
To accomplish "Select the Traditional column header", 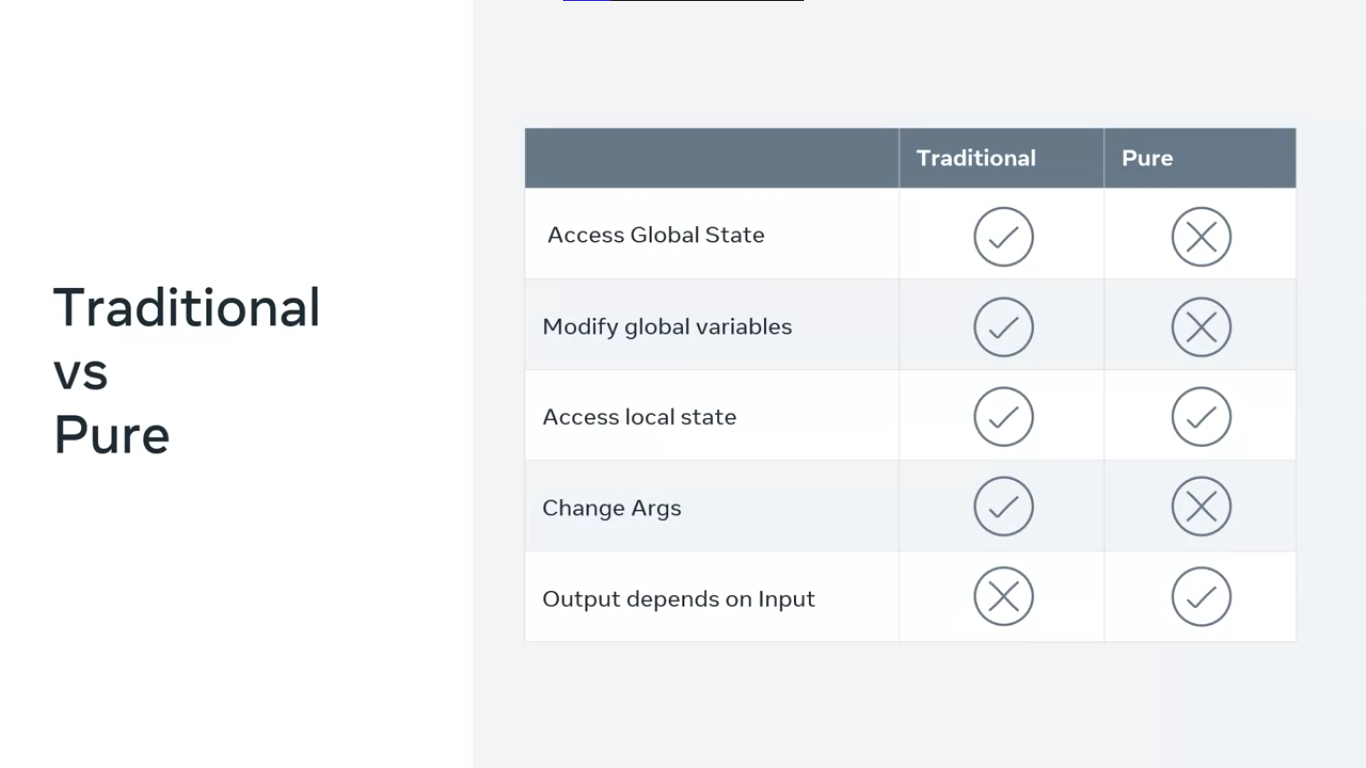I will click(x=976, y=158).
